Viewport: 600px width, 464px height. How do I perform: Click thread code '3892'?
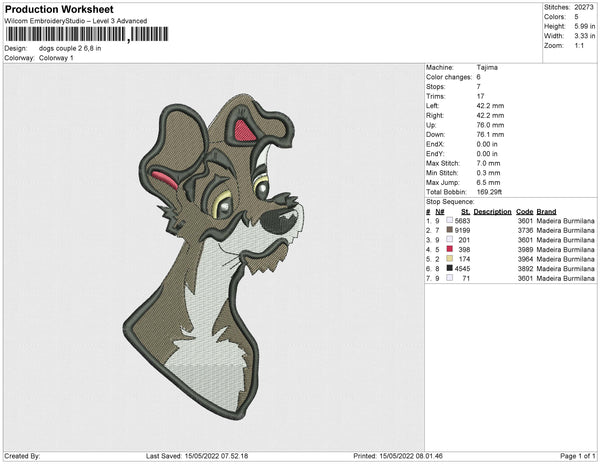(525, 269)
